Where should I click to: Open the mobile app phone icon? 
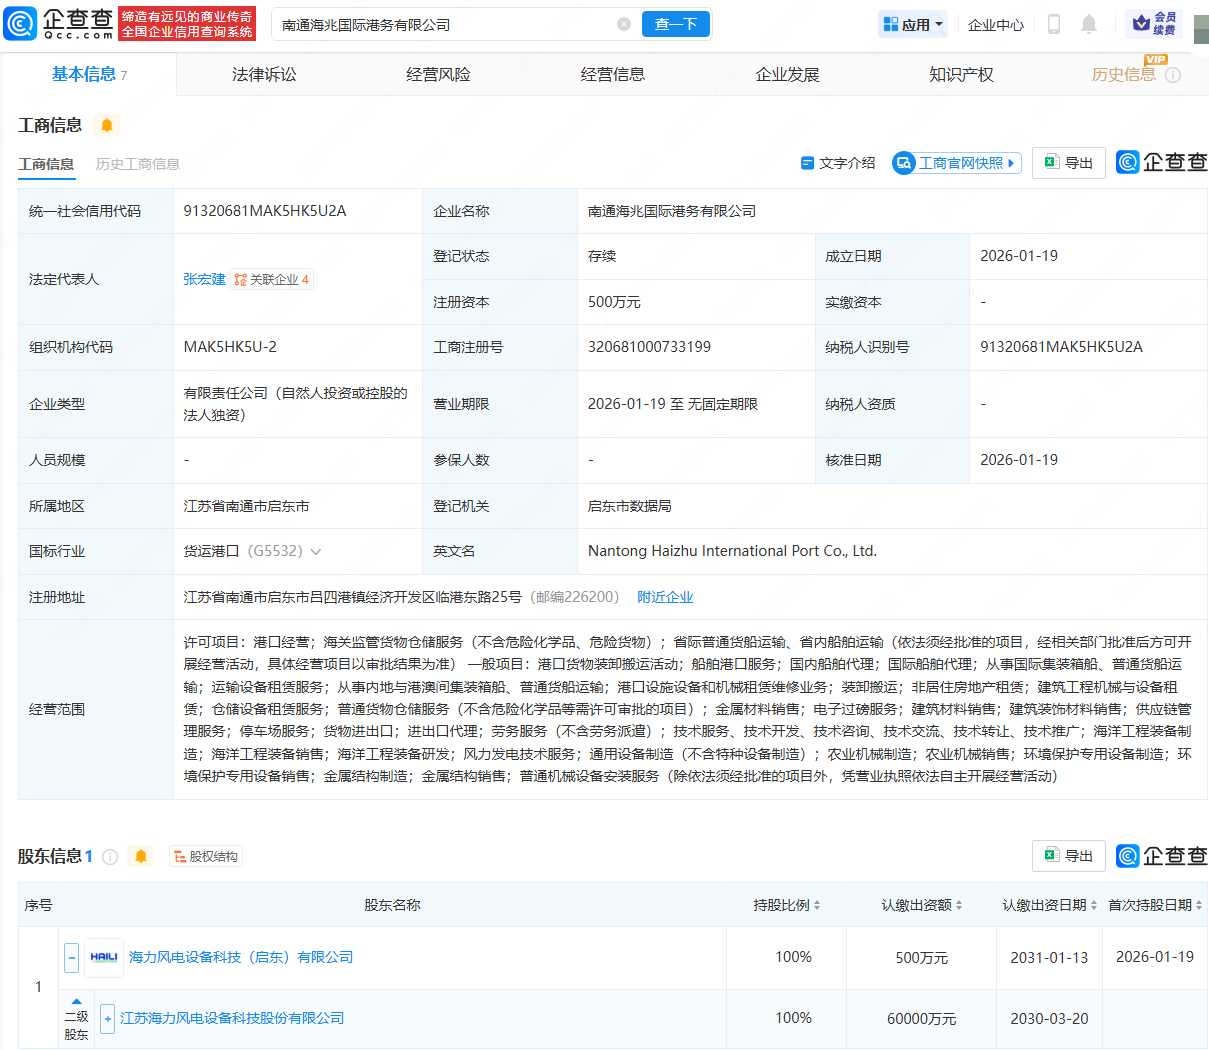[x=1053, y=24]
